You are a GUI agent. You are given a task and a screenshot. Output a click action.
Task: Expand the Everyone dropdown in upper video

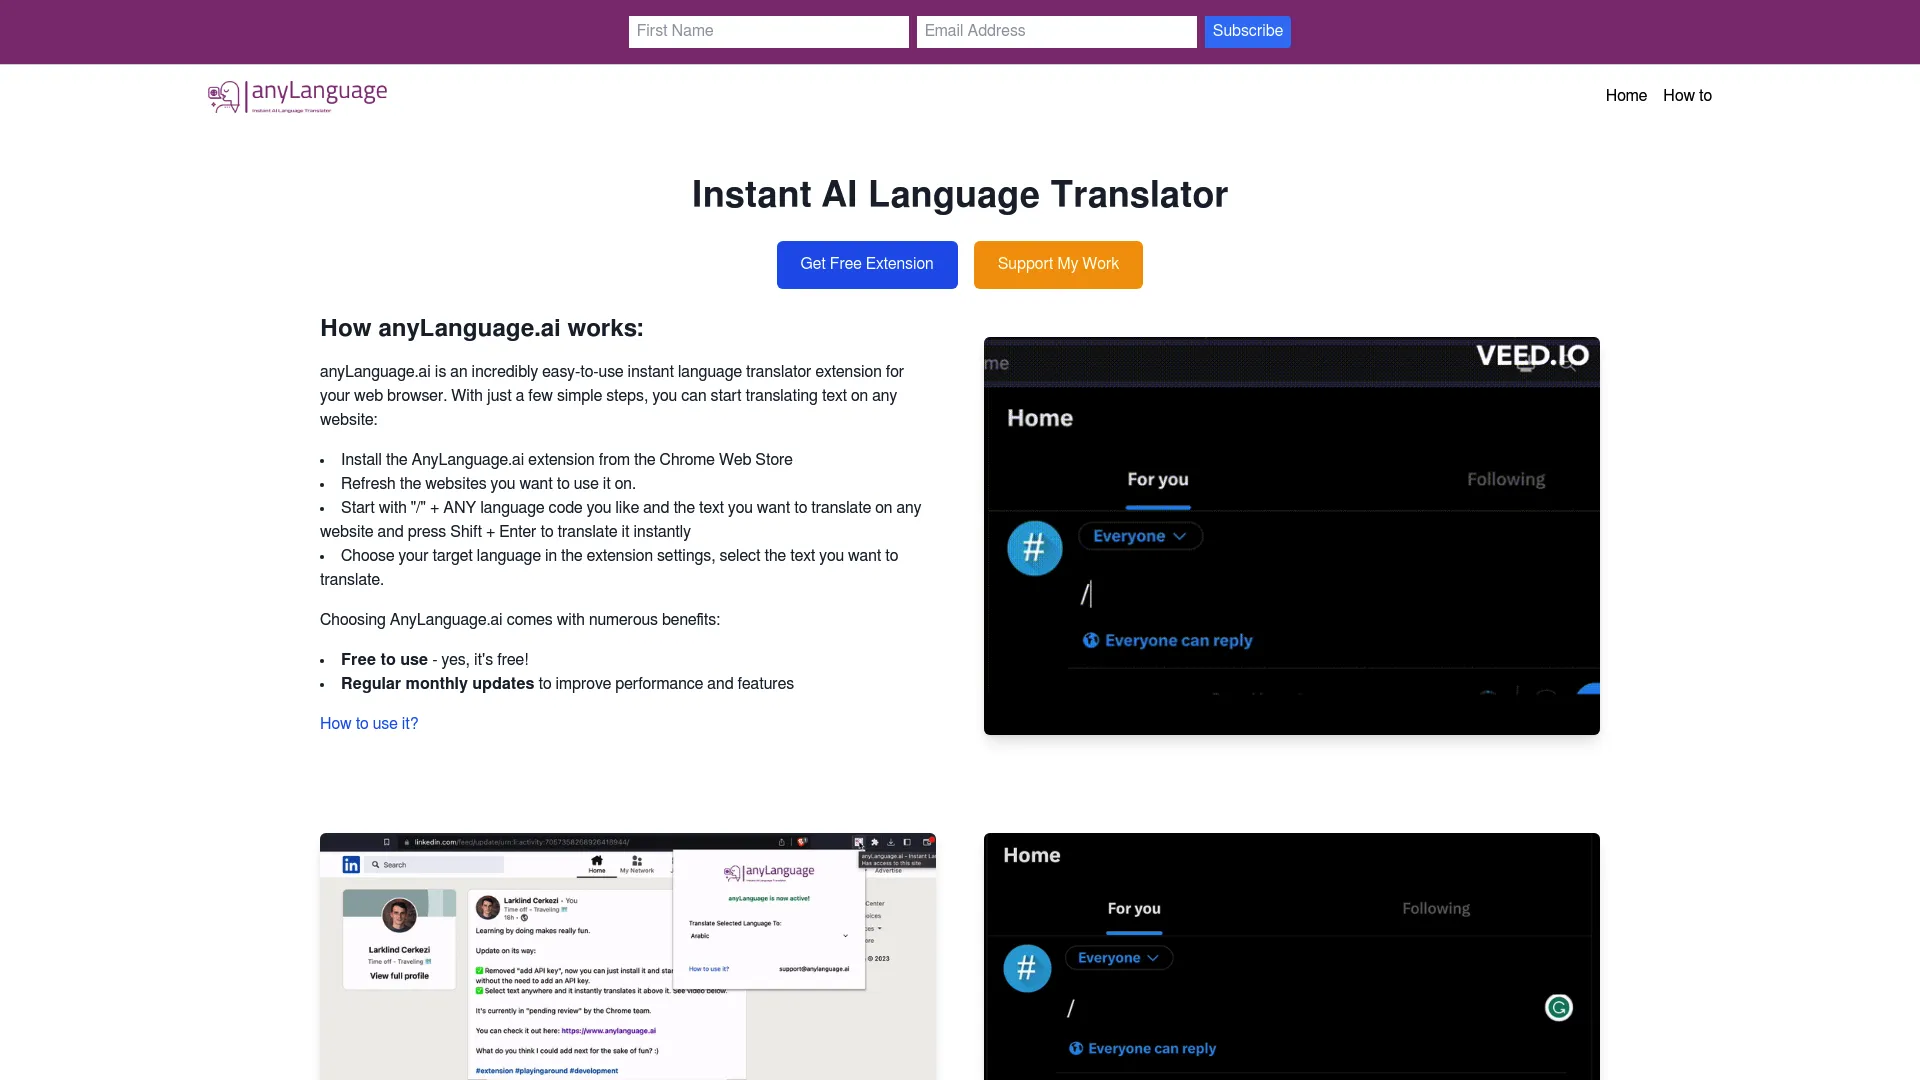coord(1140,536)
